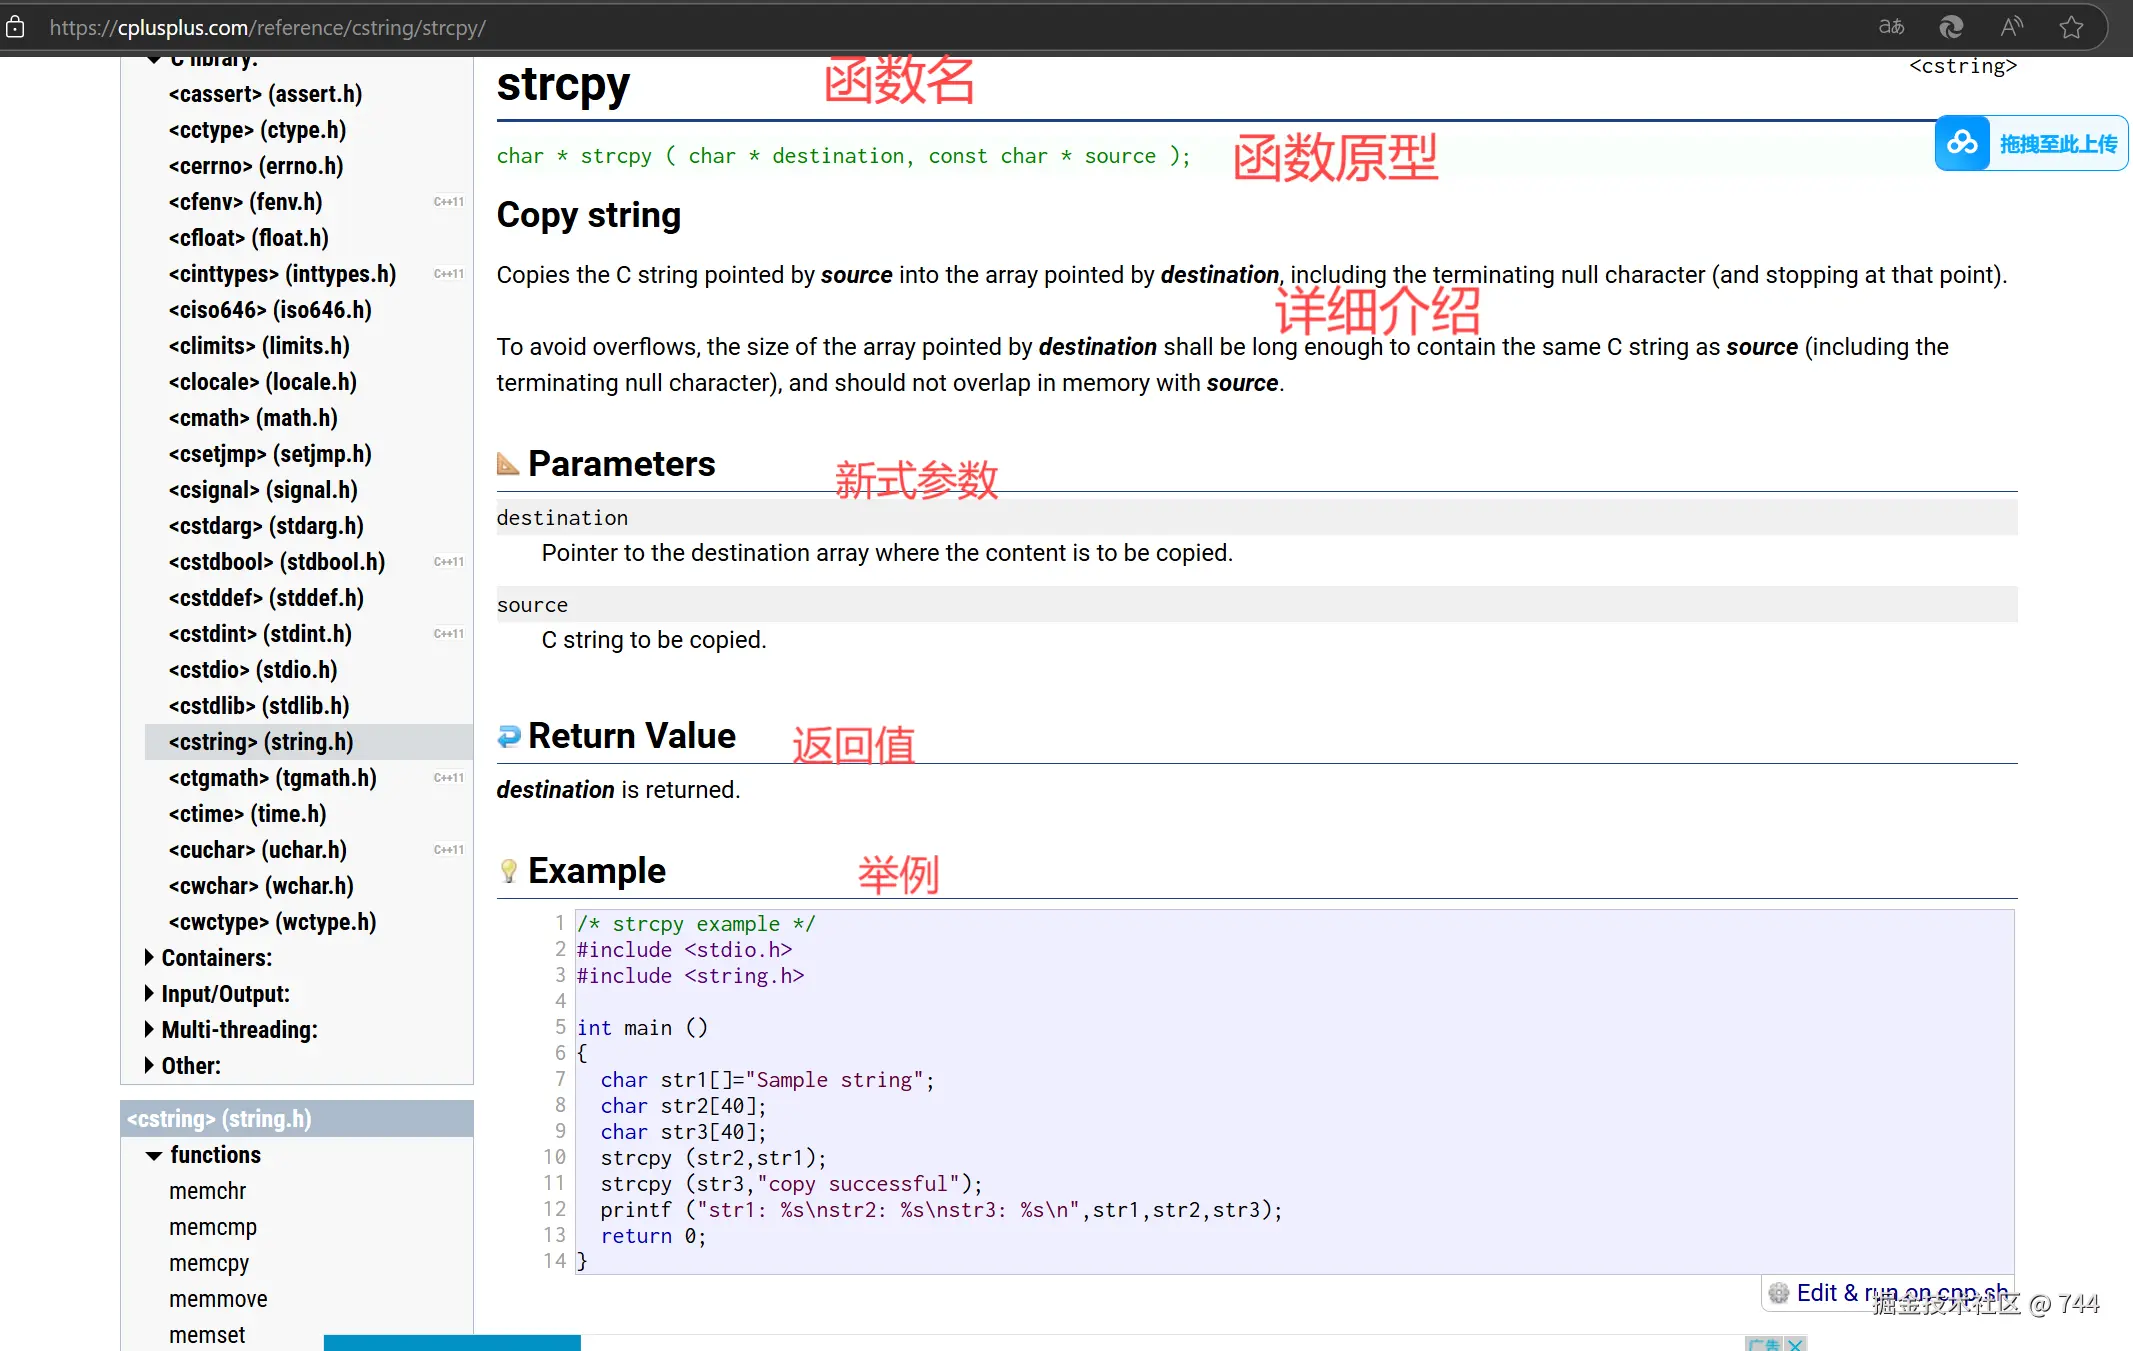This screenshot has width=2133, height=1351.
Task: Click the lightbulb icon beside Example heading
Action: pos(508,871)
